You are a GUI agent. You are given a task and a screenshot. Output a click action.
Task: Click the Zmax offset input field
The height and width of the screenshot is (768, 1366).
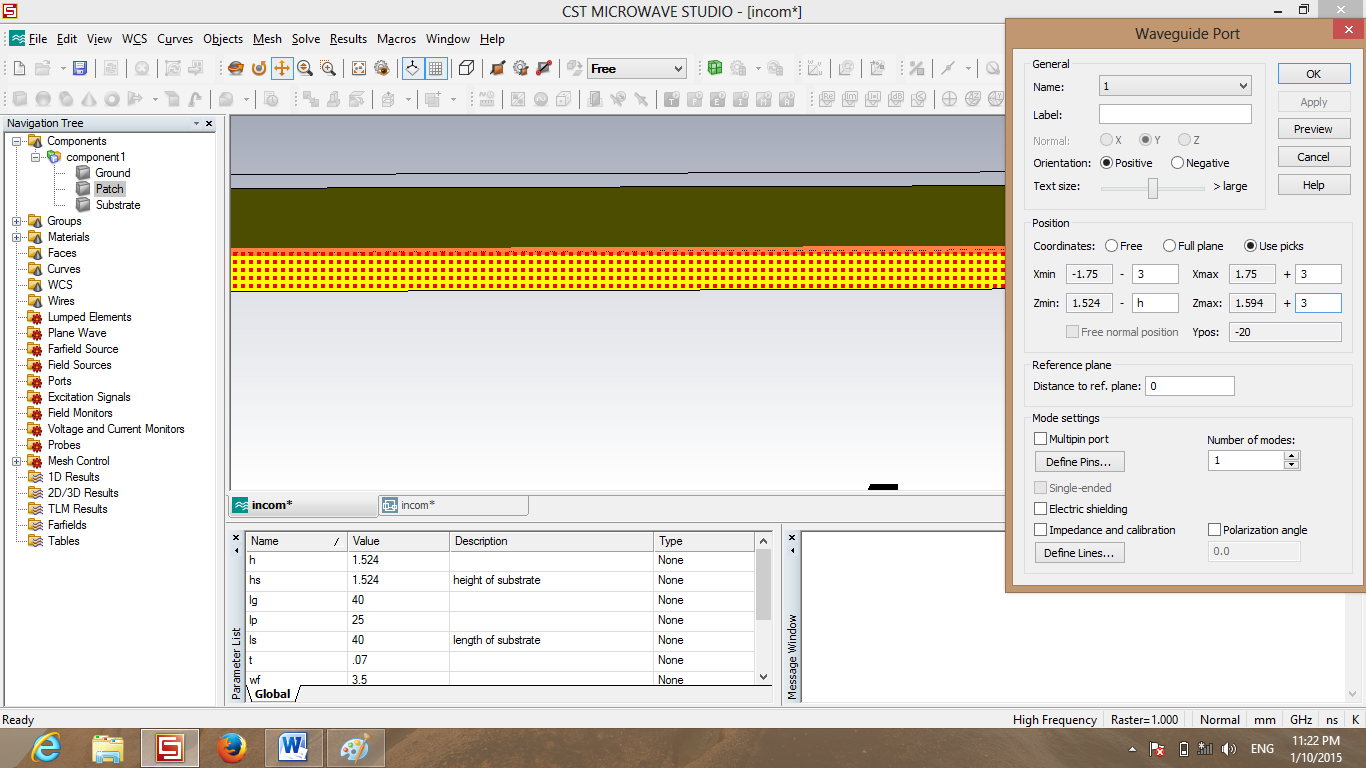pyautogui.click(x=1318, y=303)
